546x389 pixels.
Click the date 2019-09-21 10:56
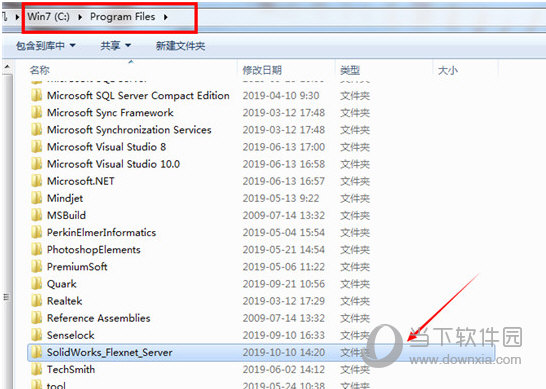pos(283,284)
